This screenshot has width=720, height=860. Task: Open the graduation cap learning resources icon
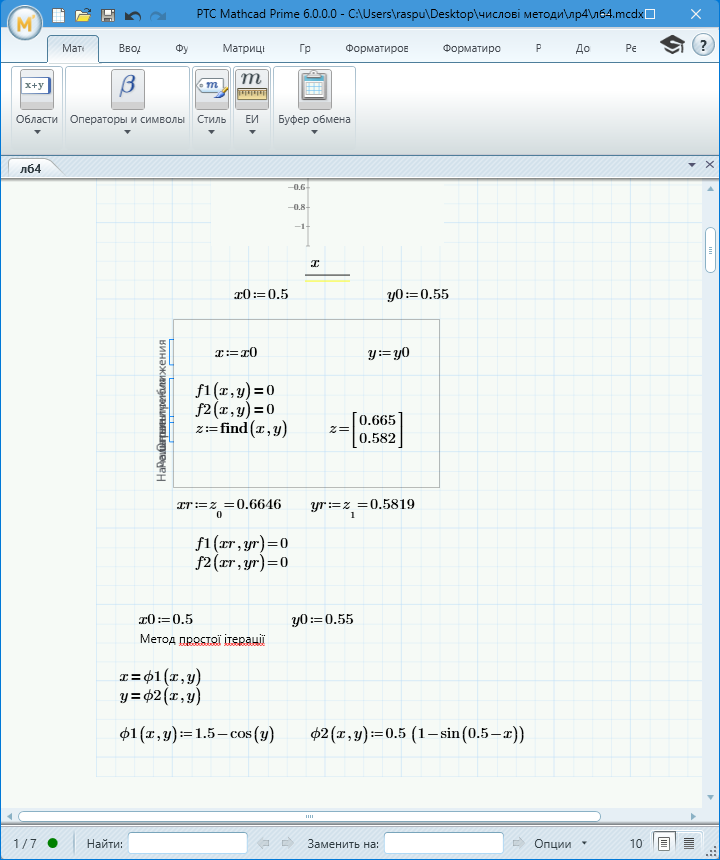coord(672,44)
